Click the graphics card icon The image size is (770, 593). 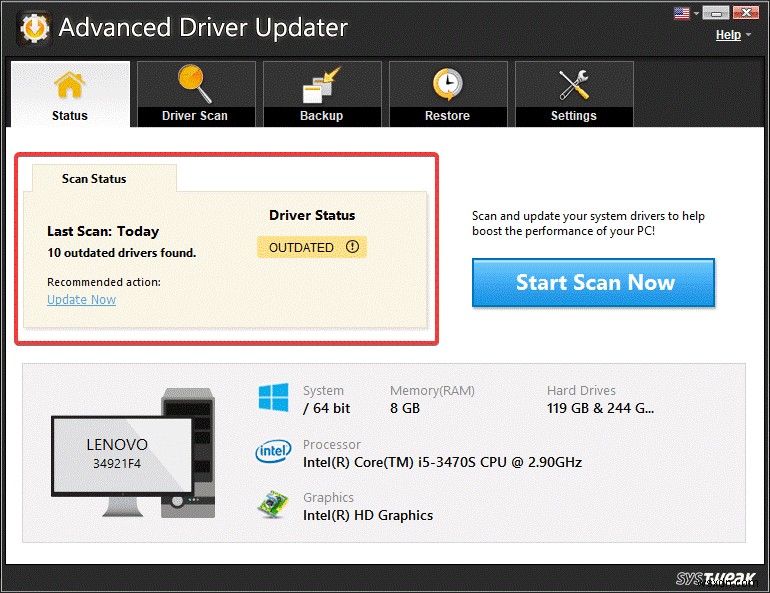[x=273, y=504]
